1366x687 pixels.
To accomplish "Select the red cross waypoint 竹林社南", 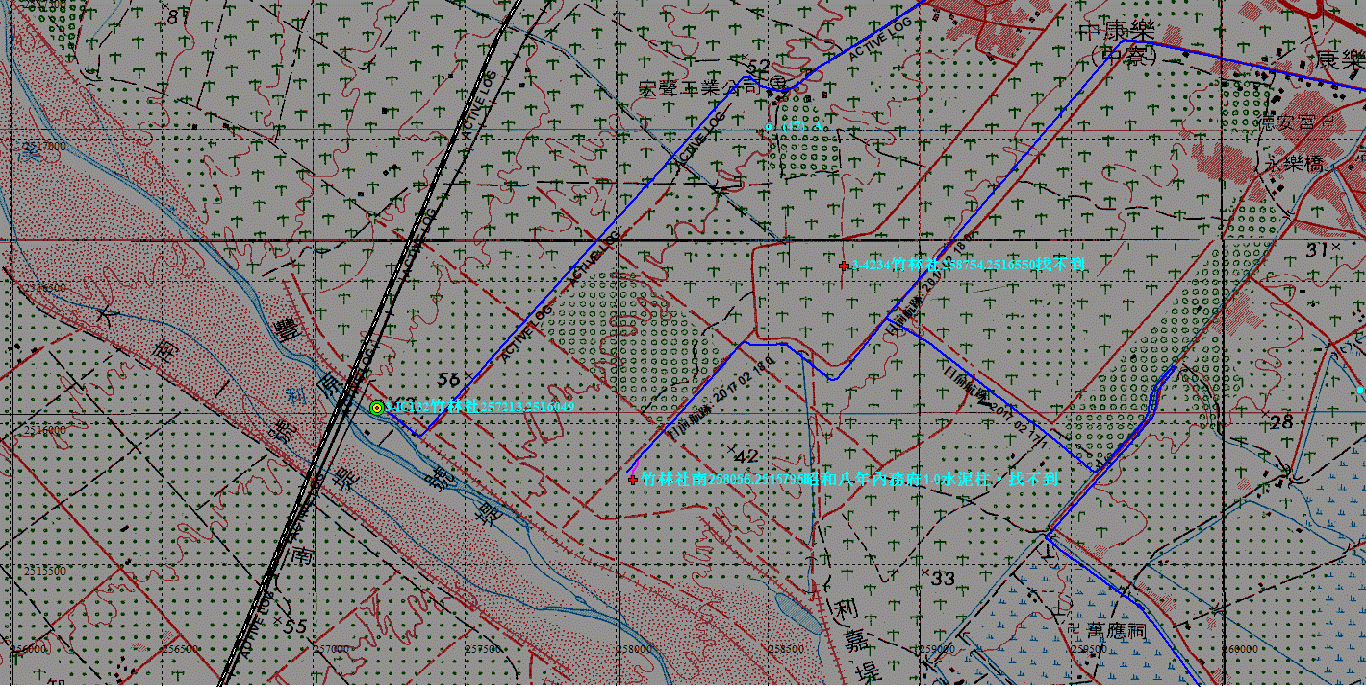I will (x=632, y=480).
